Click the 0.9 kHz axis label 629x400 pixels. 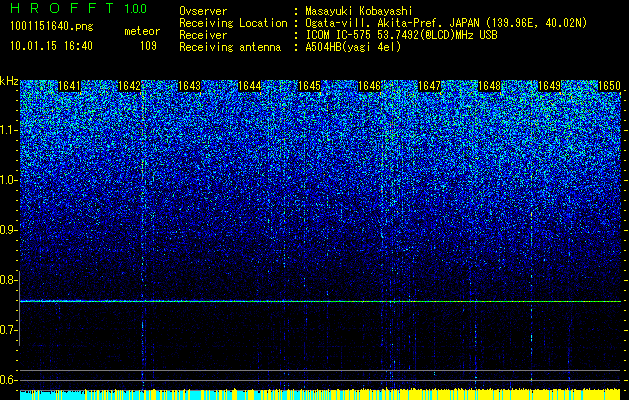(x=8, y=230)
